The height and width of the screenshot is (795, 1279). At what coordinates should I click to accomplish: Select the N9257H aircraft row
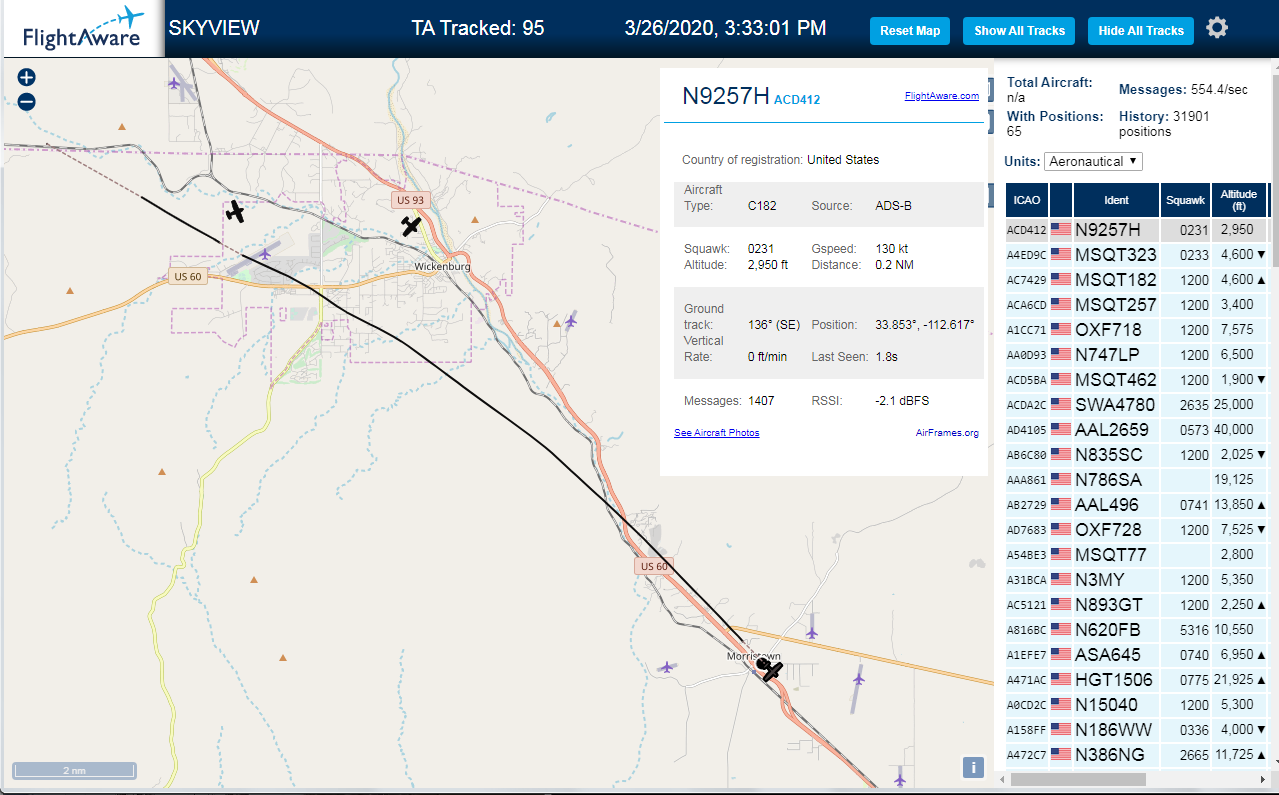coord(1136,230)
